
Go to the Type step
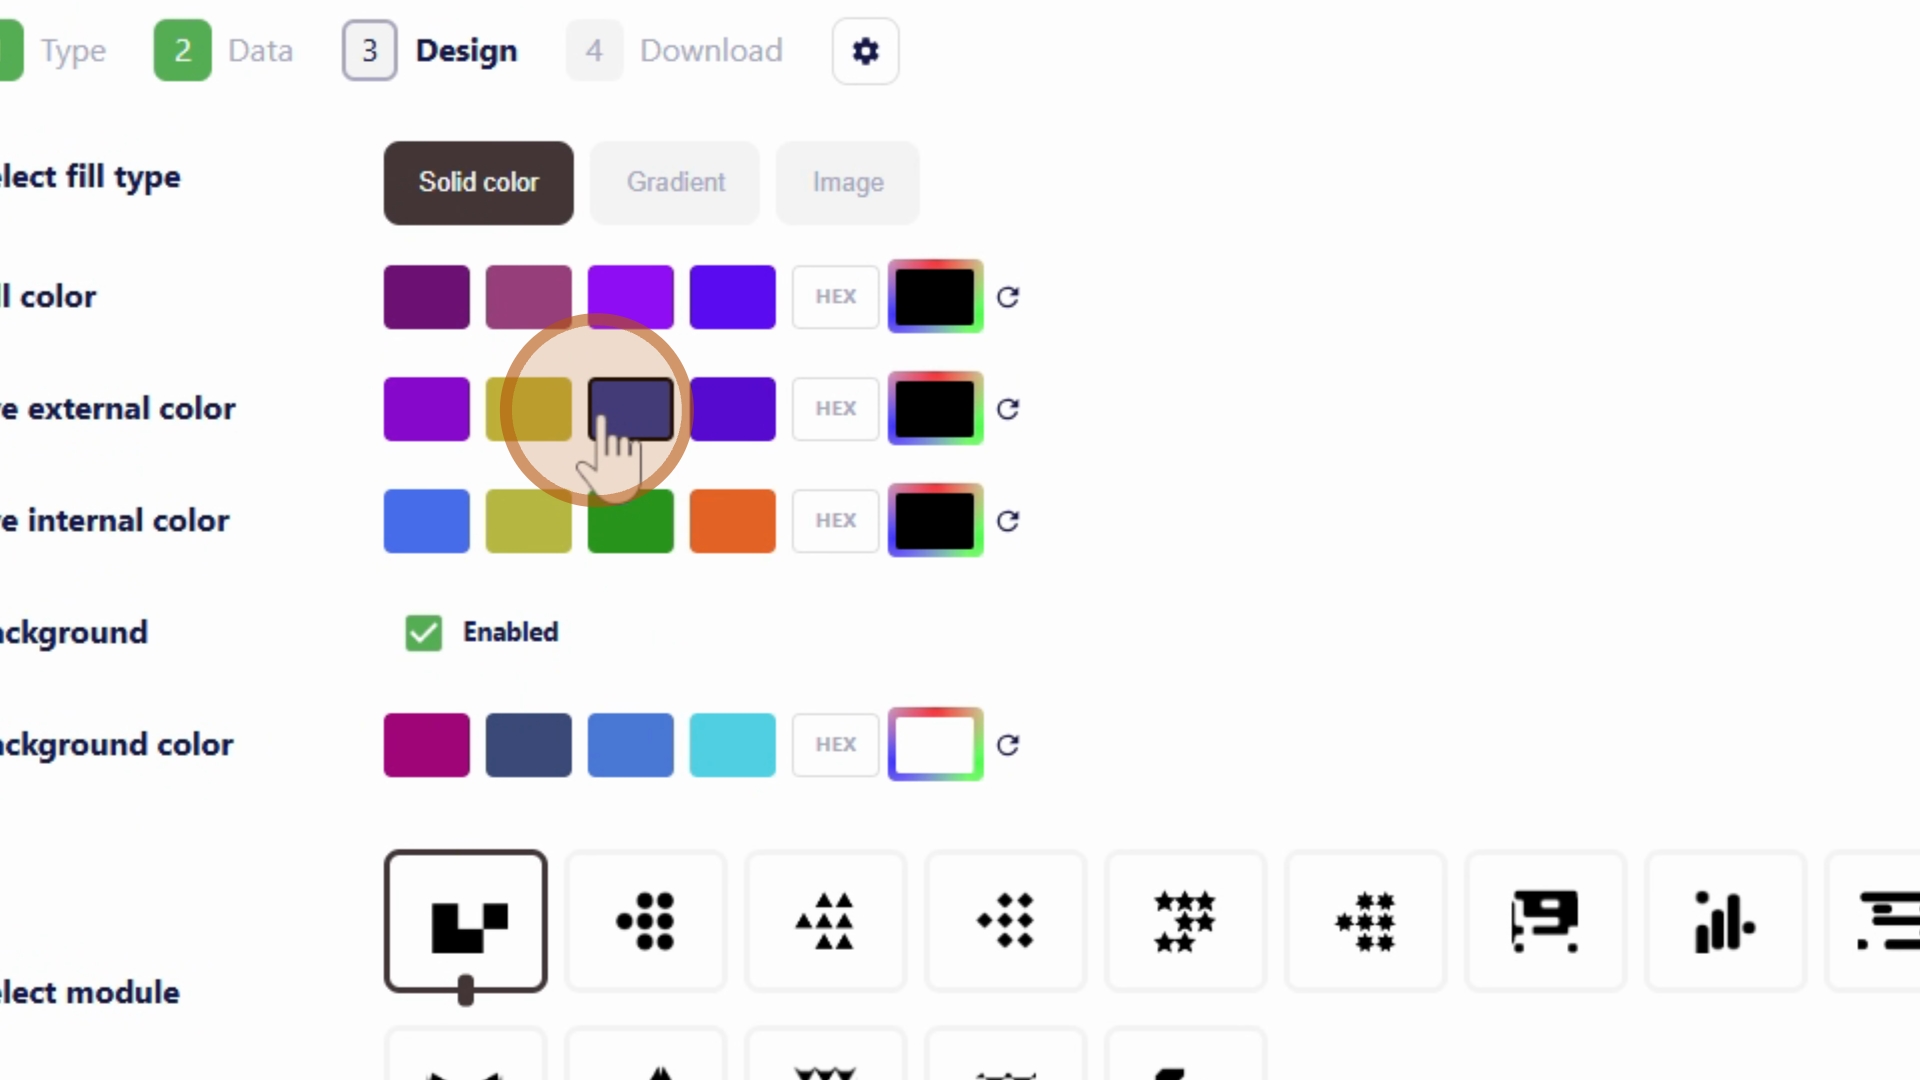click(54, 51)
